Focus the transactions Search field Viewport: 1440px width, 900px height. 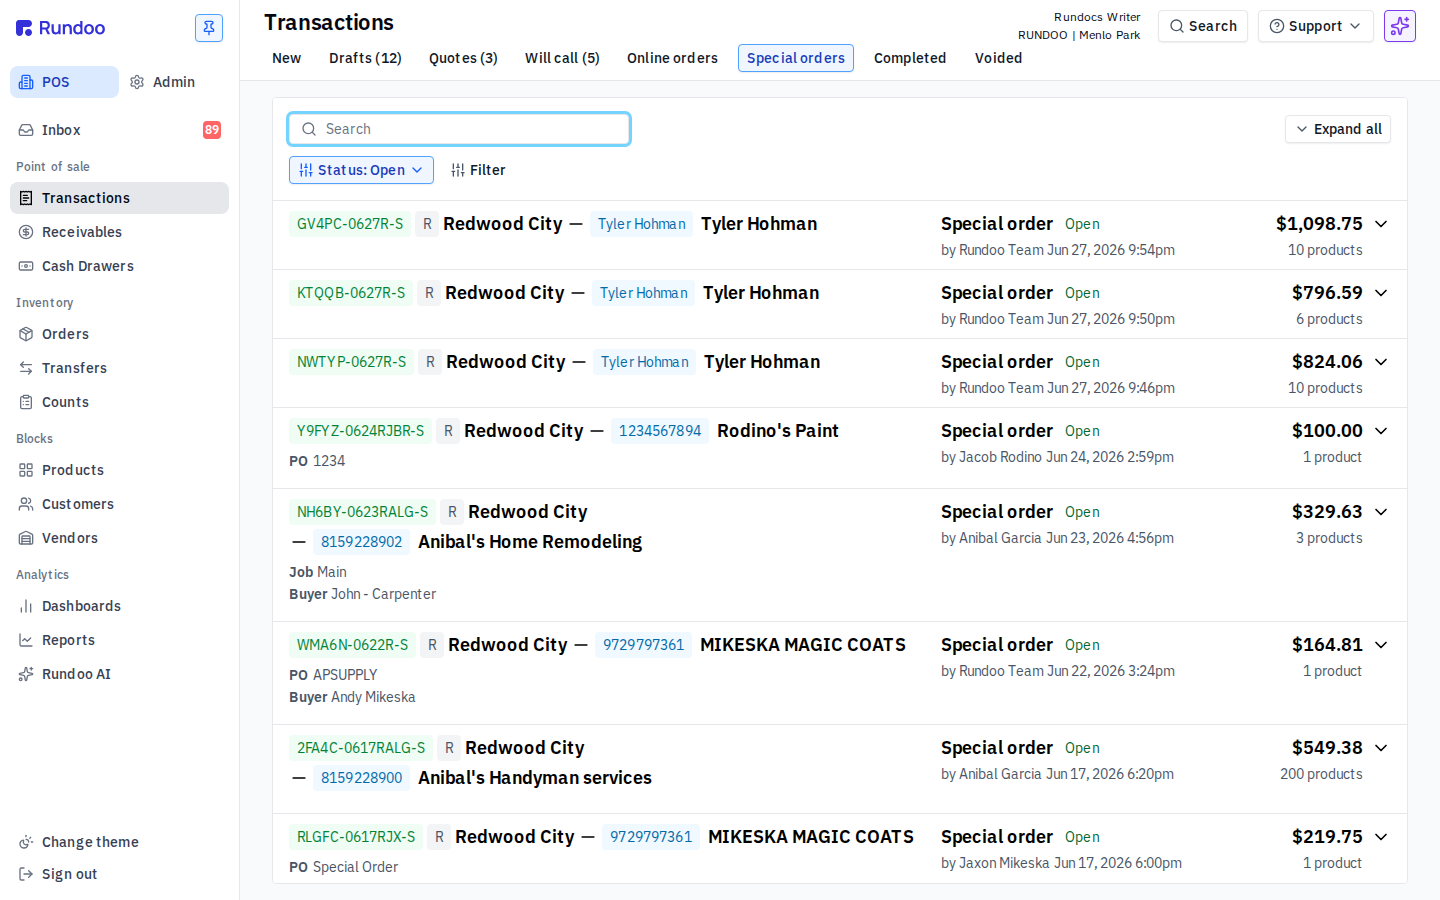click(459, 129)
